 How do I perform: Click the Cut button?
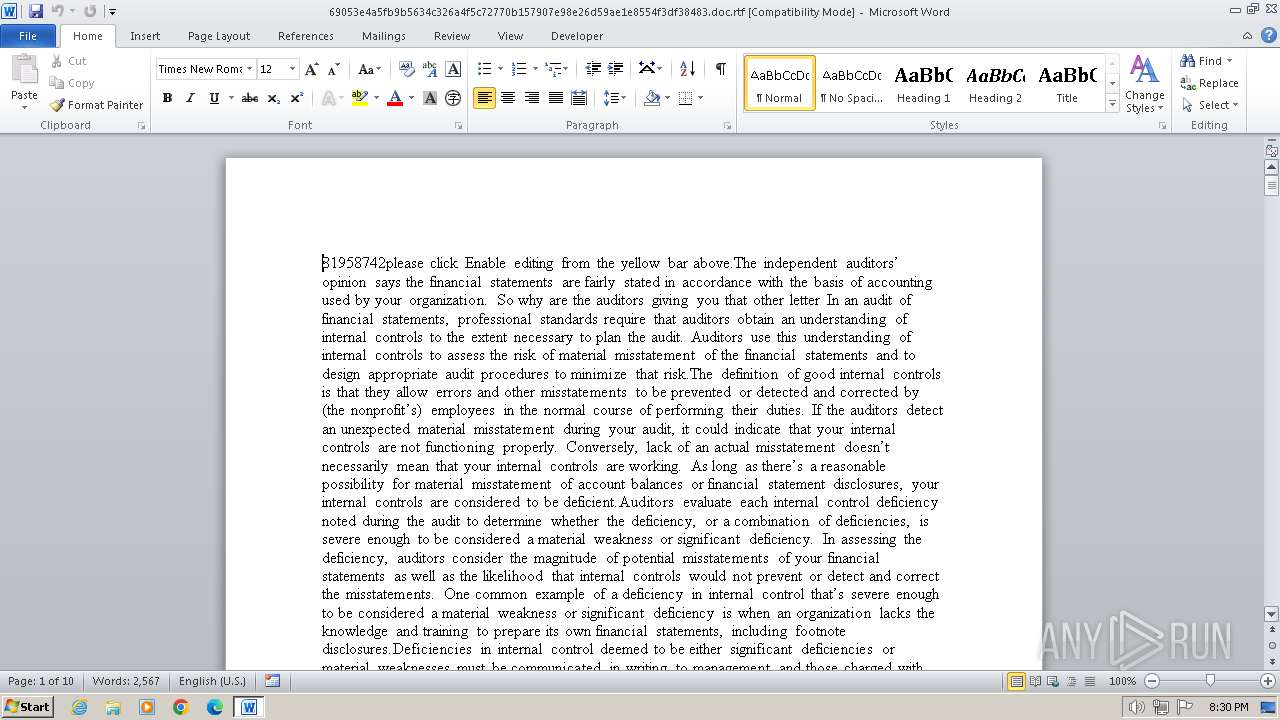[68, 61]
